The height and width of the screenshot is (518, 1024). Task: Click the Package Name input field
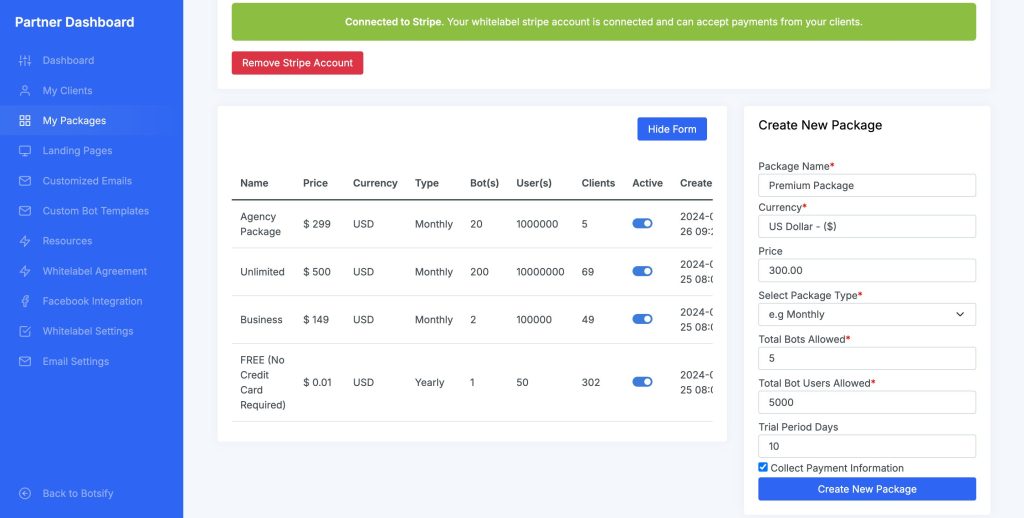point(867,186)
